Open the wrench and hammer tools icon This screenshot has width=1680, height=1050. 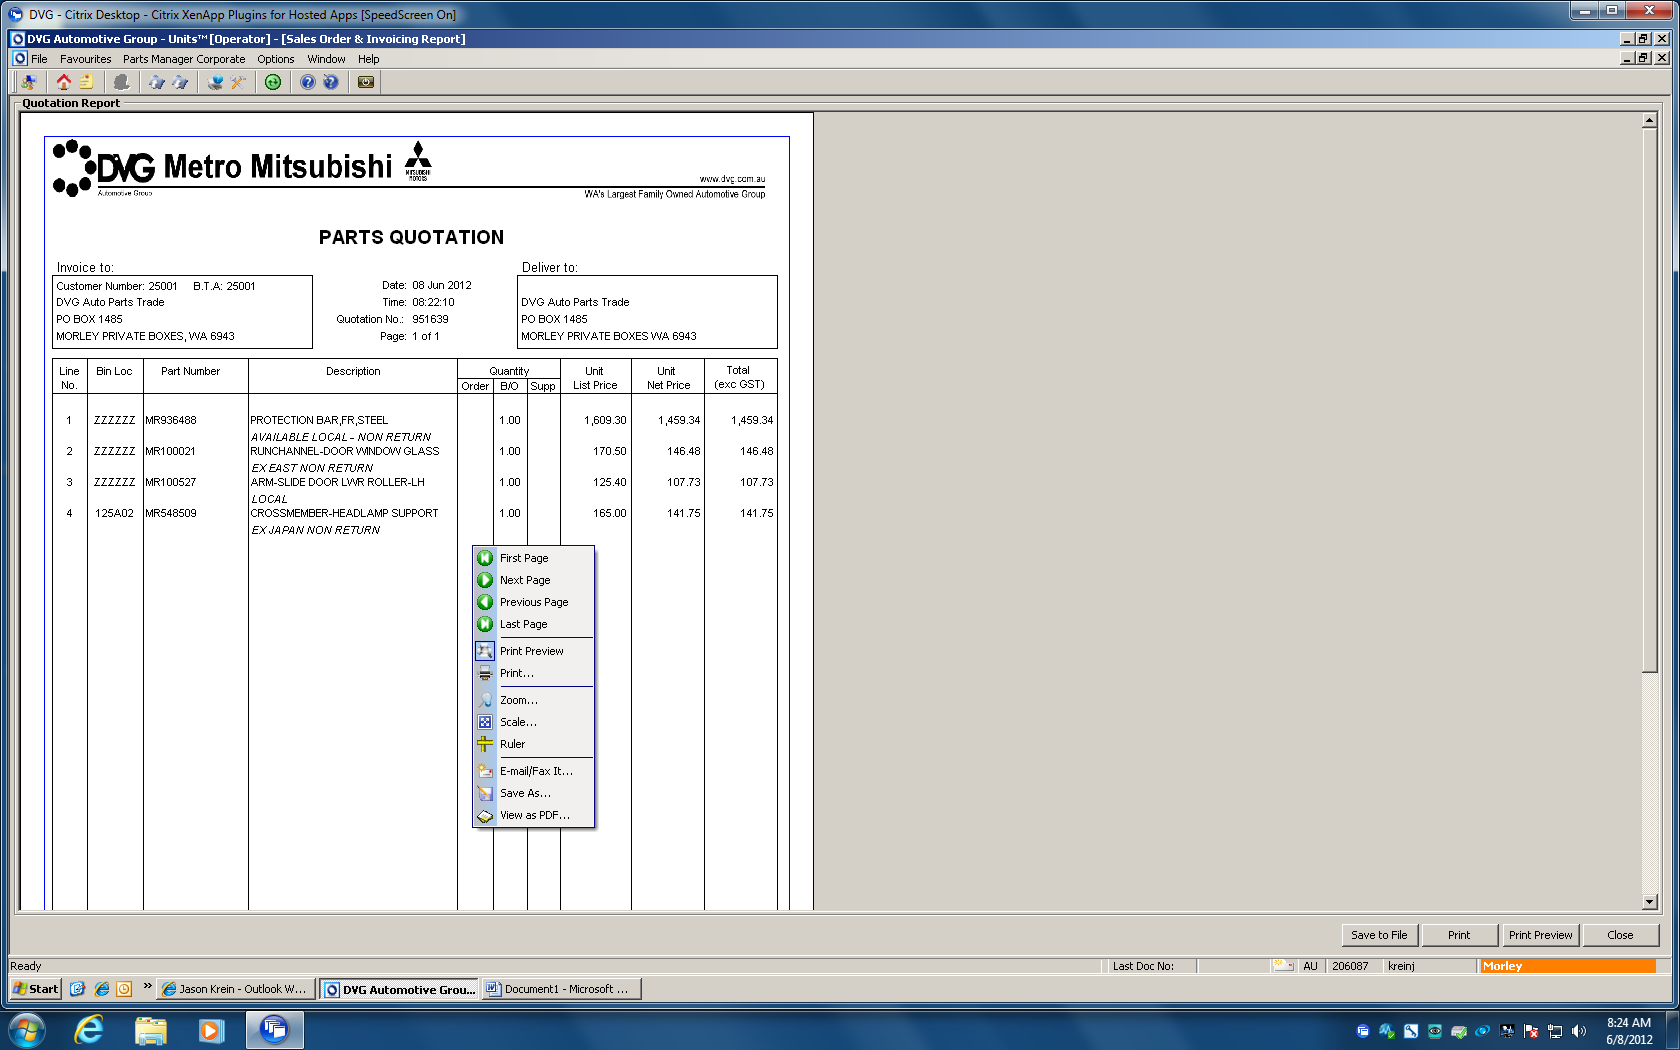pos(238,82)
